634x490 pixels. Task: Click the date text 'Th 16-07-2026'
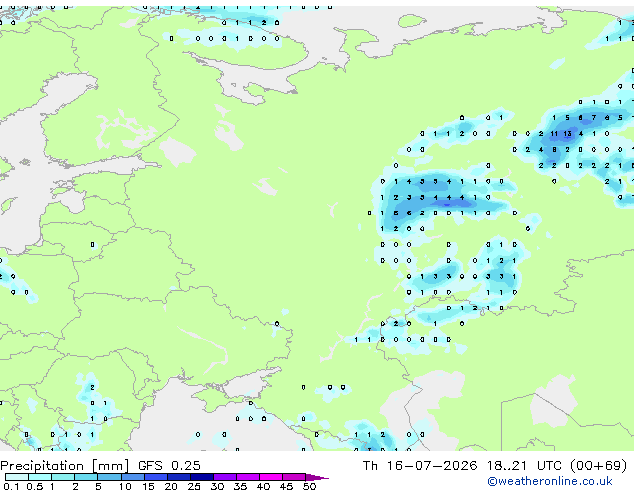[x=420, y=466]
